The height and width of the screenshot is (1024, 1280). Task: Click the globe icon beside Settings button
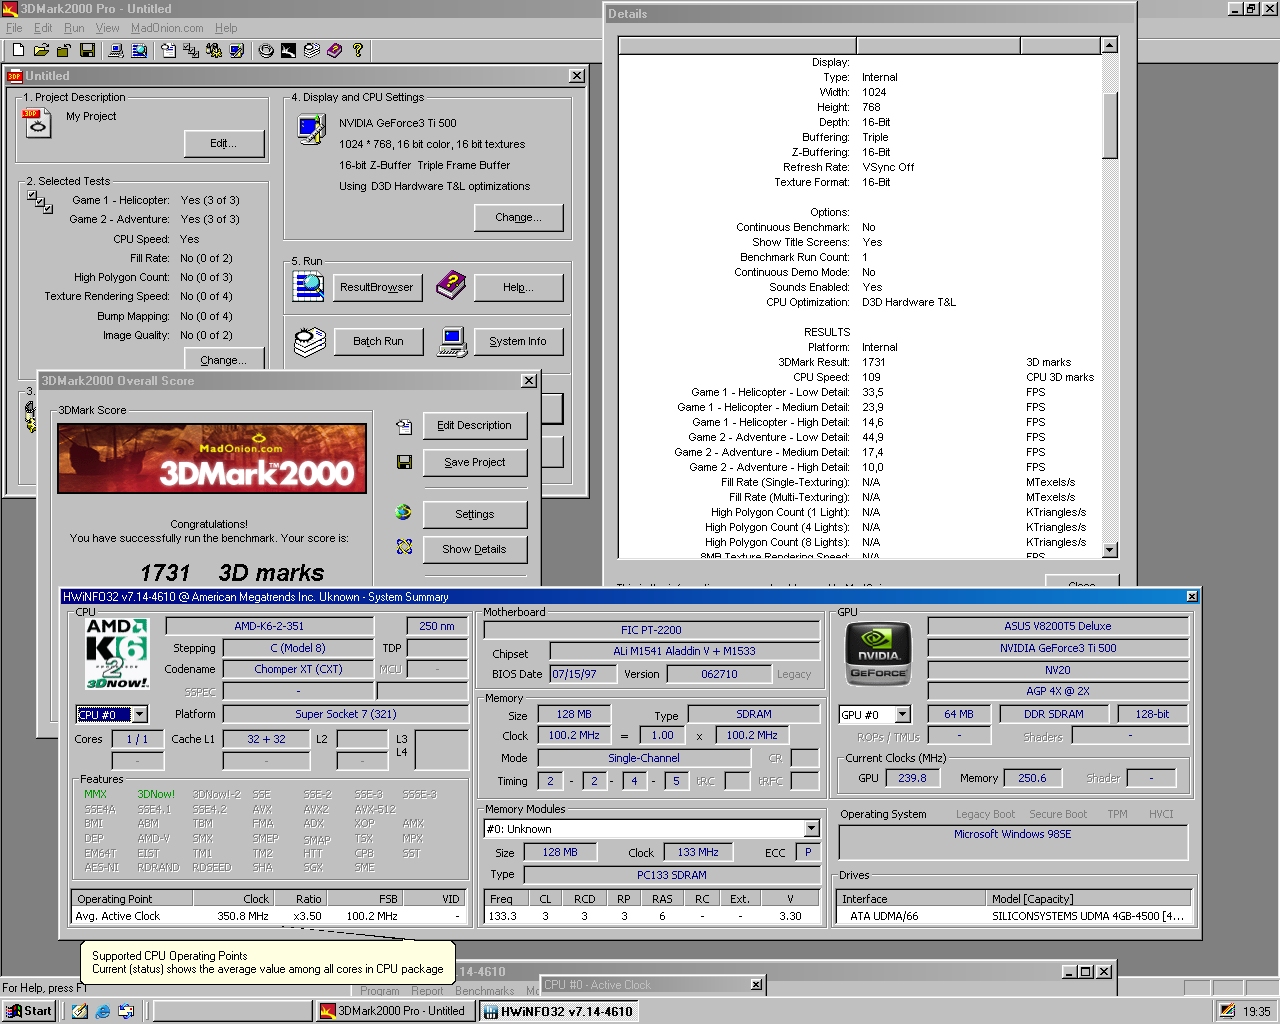click(x=404, y=512)
